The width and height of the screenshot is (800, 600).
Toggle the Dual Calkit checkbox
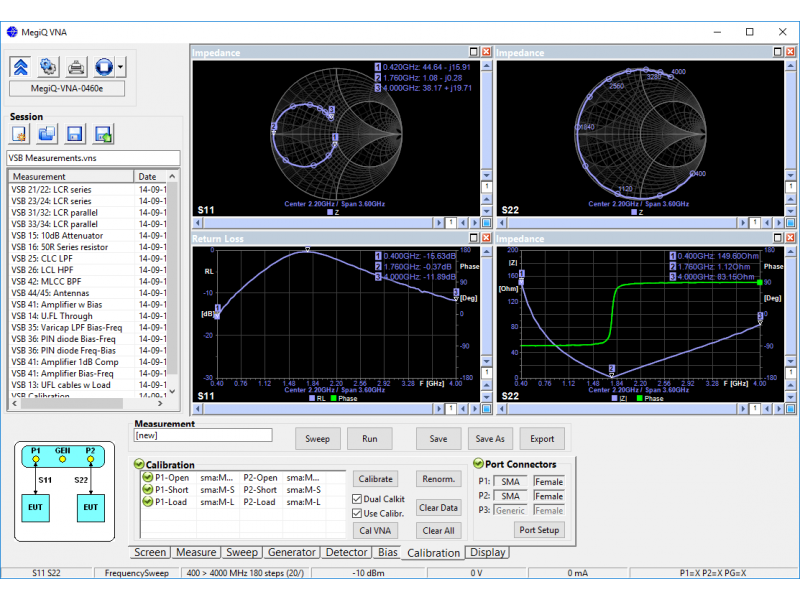point(358,498)
